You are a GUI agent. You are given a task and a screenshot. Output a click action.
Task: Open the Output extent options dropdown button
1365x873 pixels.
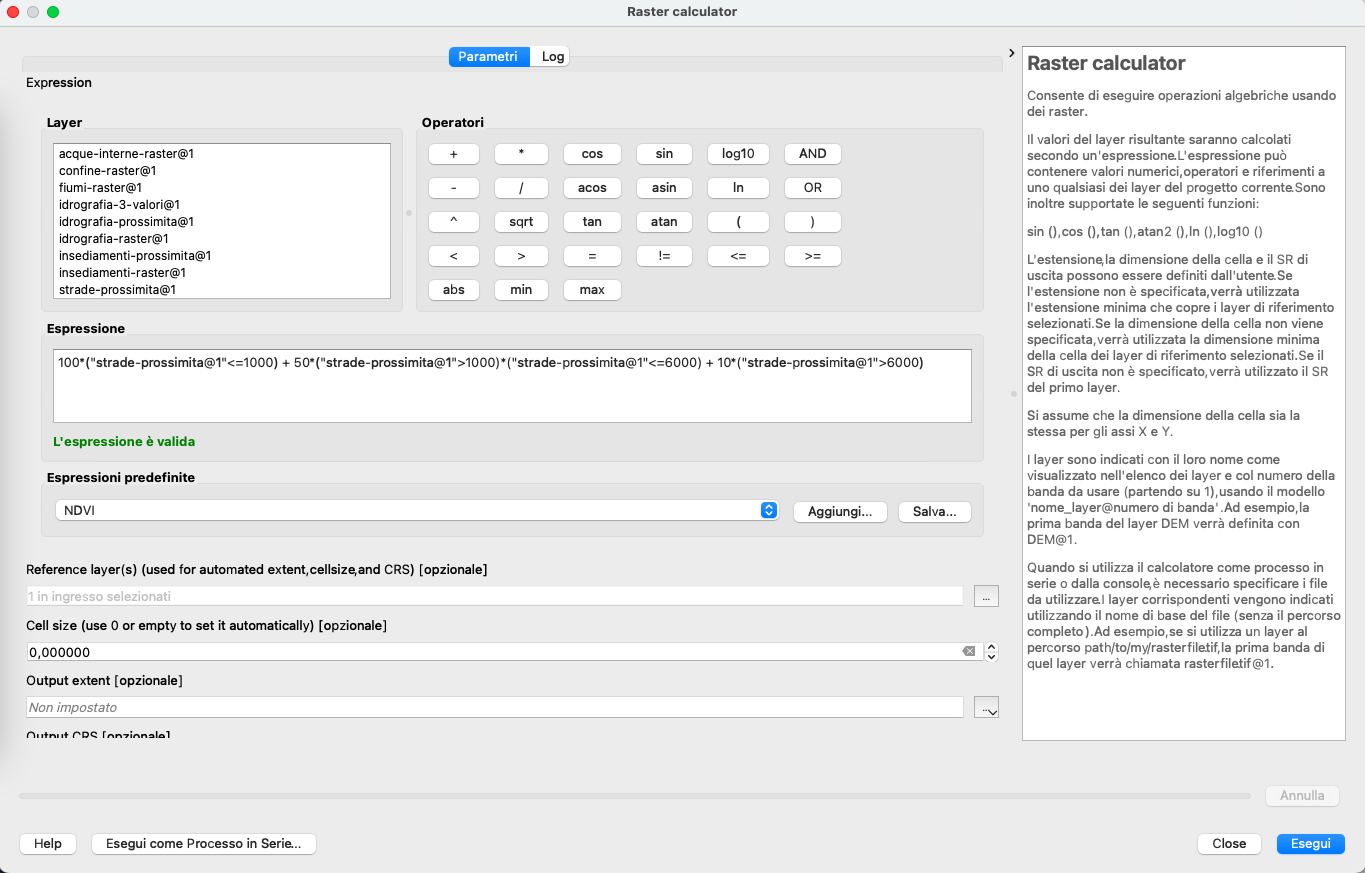(986, 708)
